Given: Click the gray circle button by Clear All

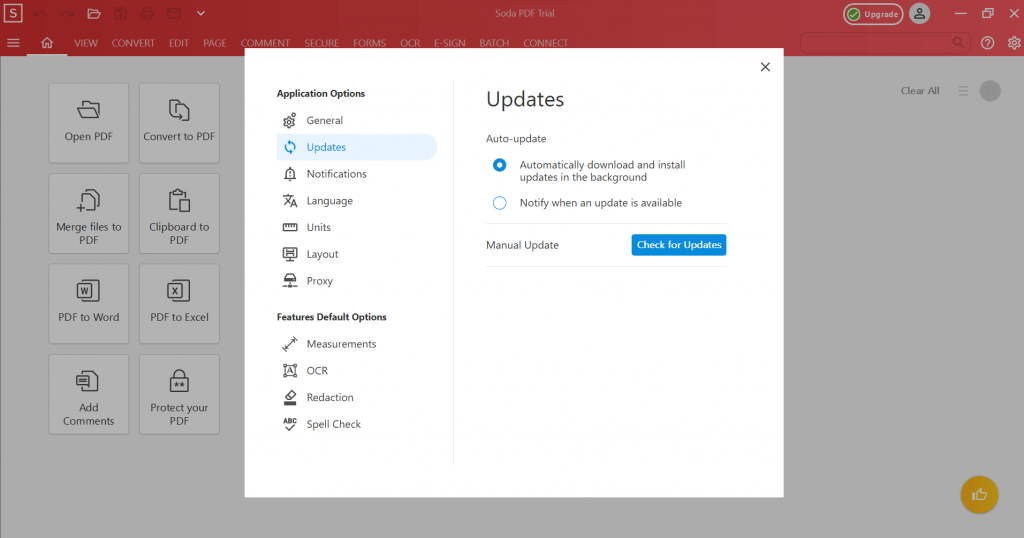Looking at the screenshot, I should point(990,91).
